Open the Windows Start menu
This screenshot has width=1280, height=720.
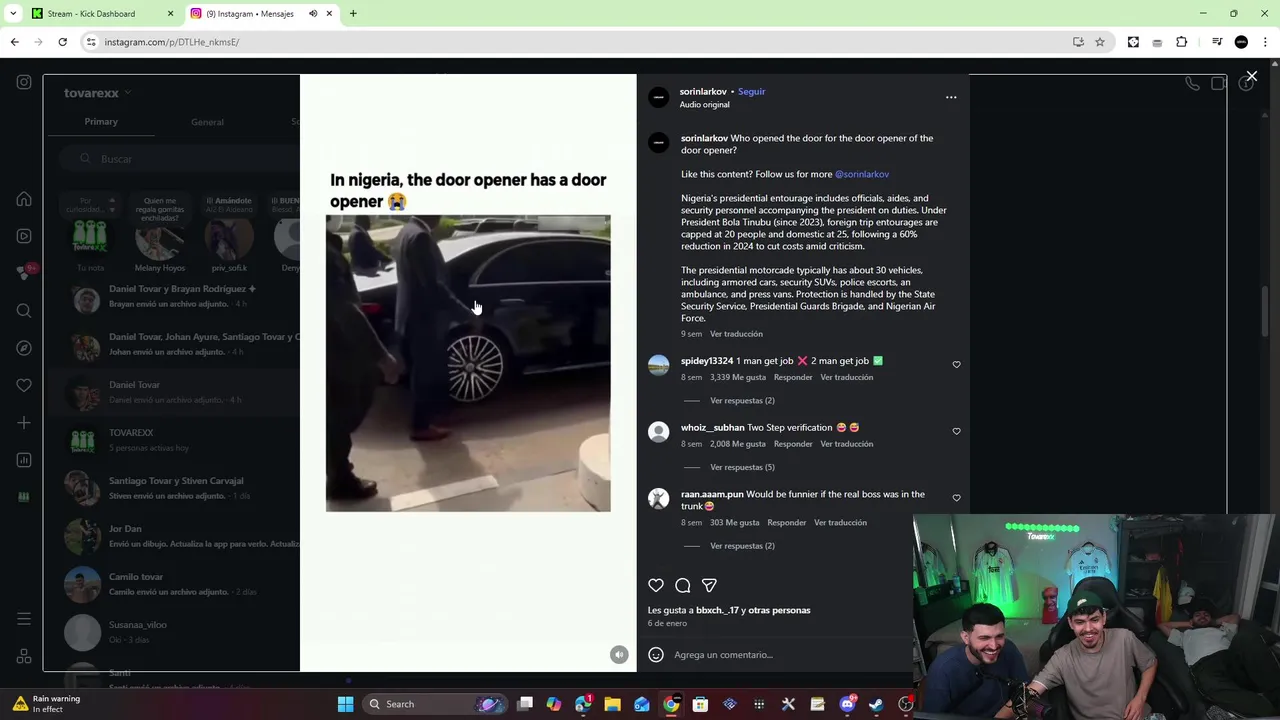[x=345, y=704]
